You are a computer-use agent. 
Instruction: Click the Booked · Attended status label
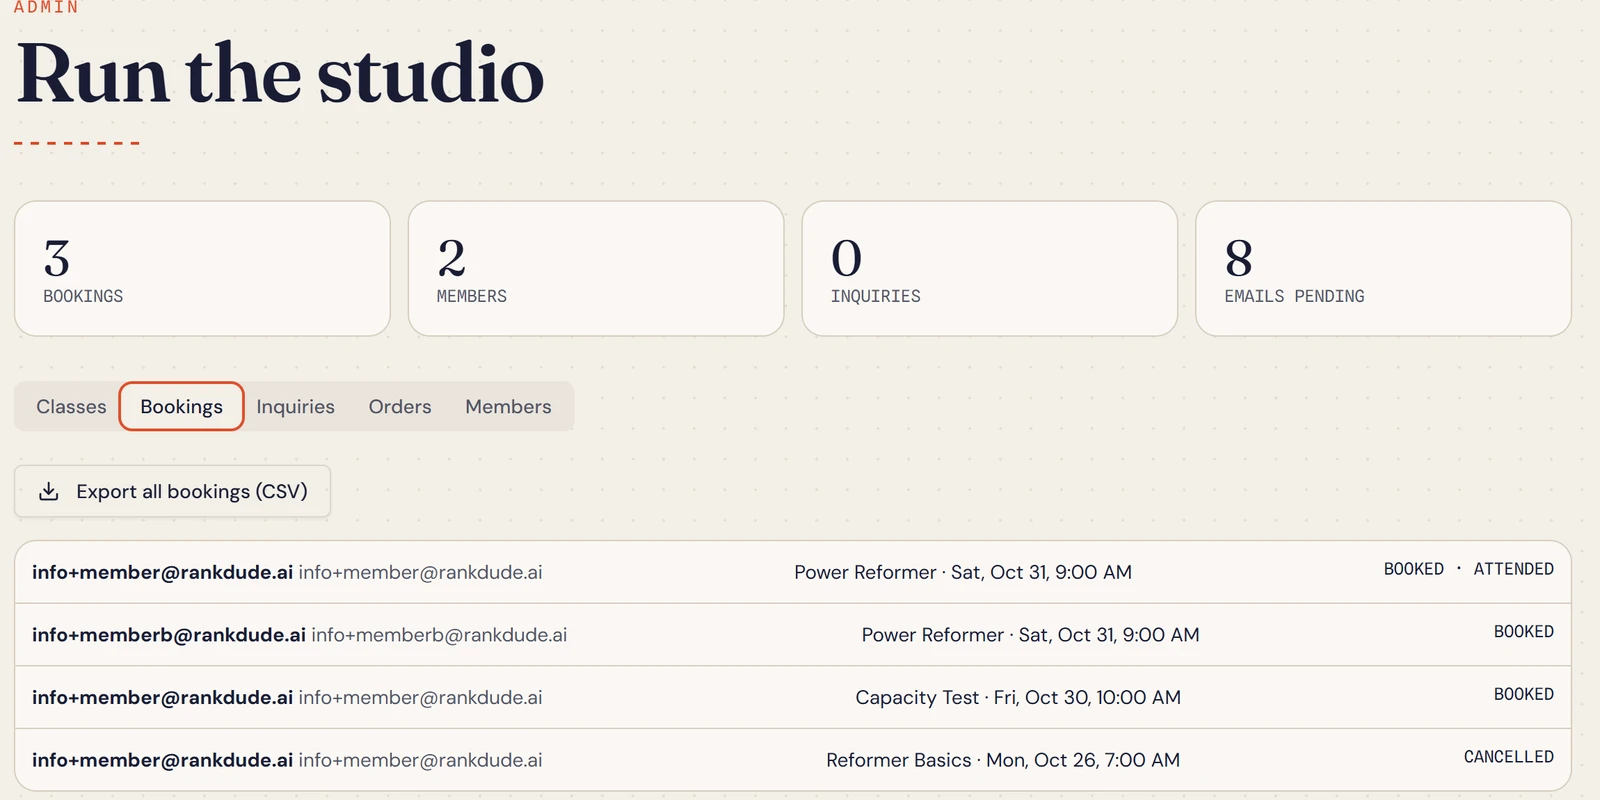point(1469,569)
